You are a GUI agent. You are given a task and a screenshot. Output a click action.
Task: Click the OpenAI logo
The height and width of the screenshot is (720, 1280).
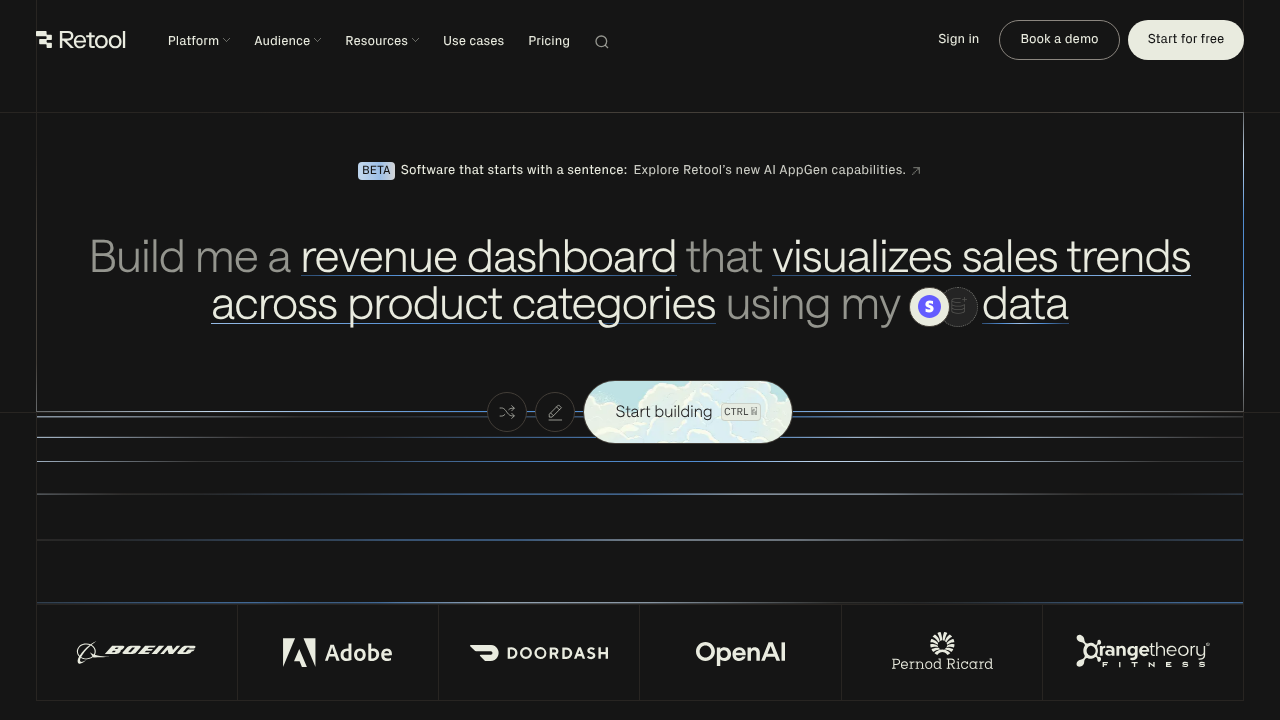(740, 652)
